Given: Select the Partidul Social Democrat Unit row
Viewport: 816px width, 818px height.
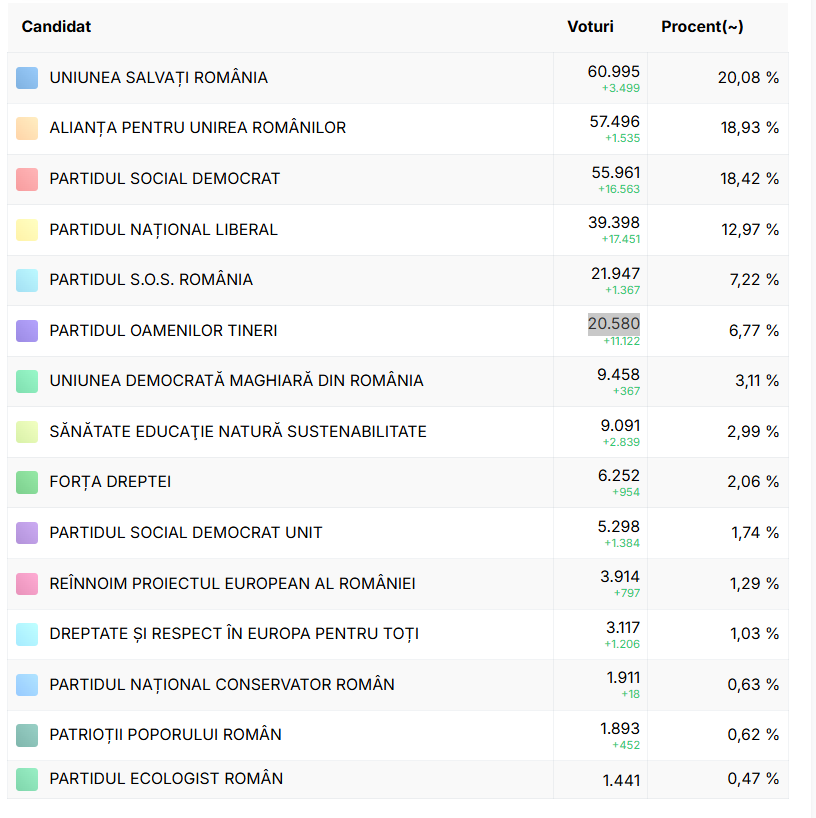Looking at the screenshot, I should coord(186,533).
